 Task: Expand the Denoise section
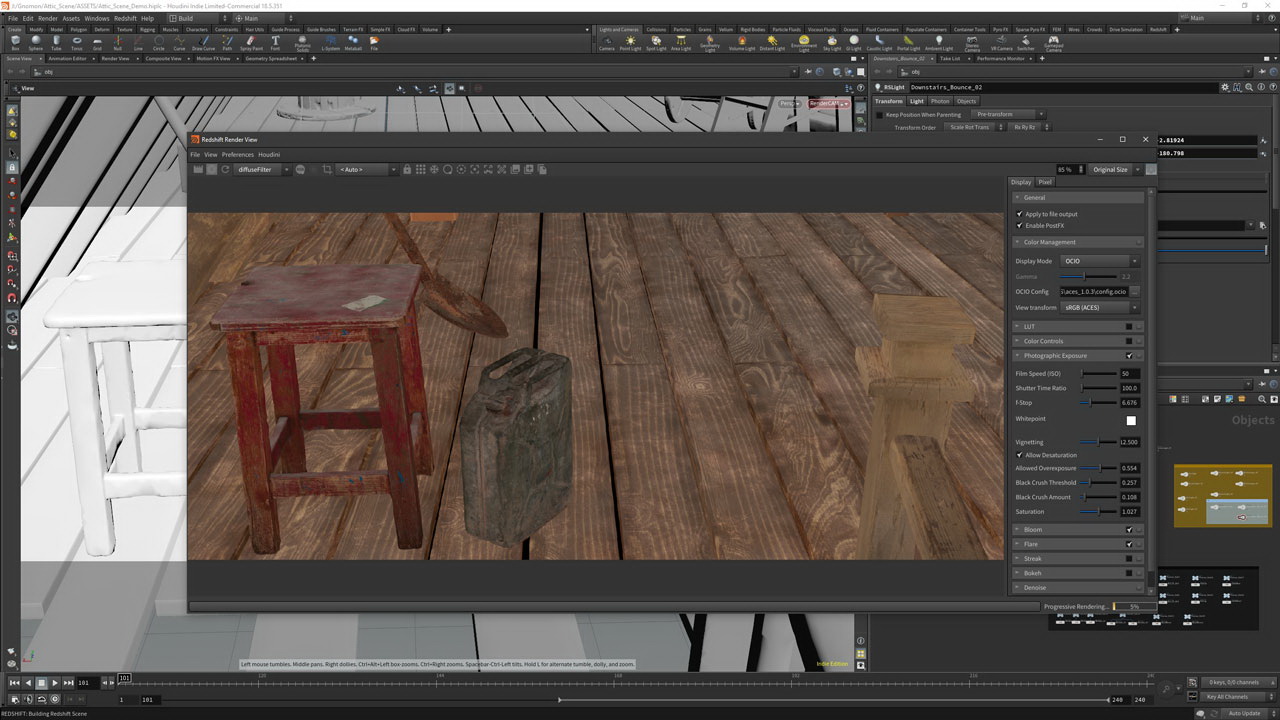click(1078, 587)
